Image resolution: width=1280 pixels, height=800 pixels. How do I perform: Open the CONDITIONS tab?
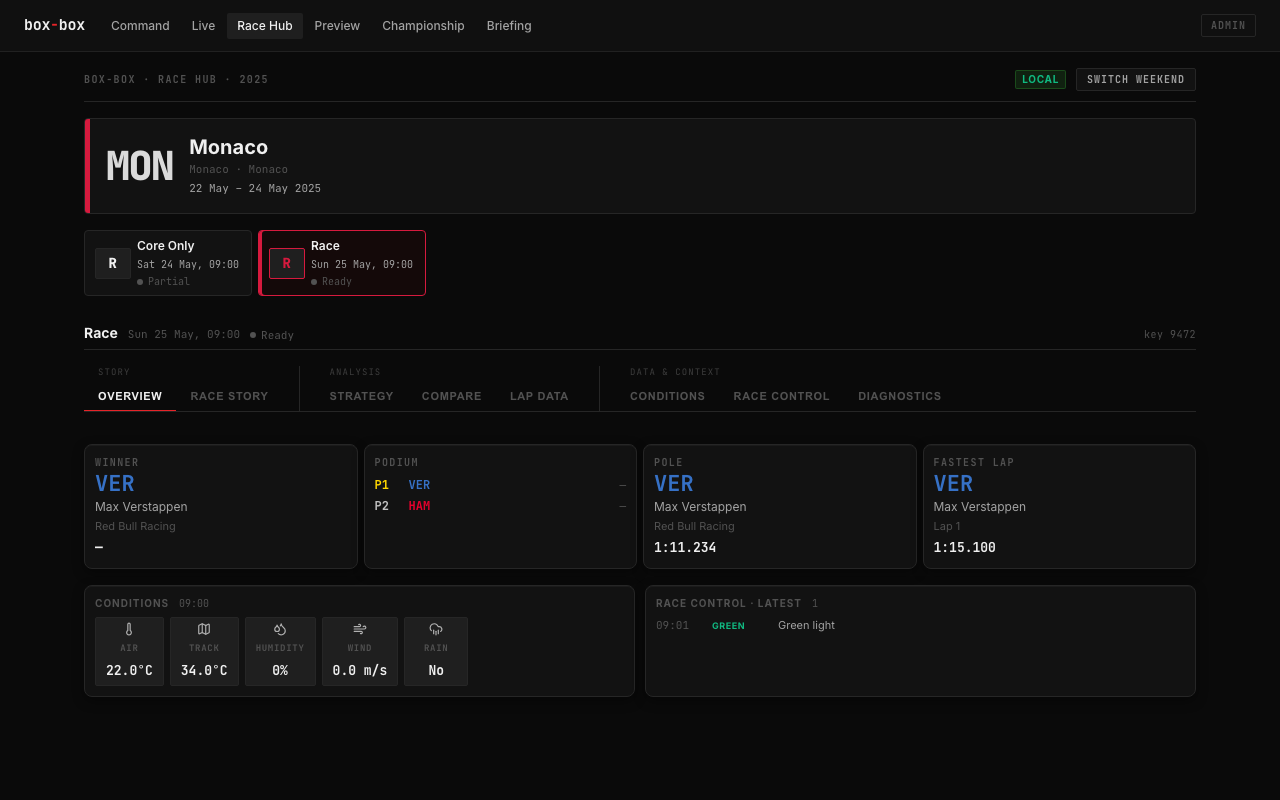point(667,396)
